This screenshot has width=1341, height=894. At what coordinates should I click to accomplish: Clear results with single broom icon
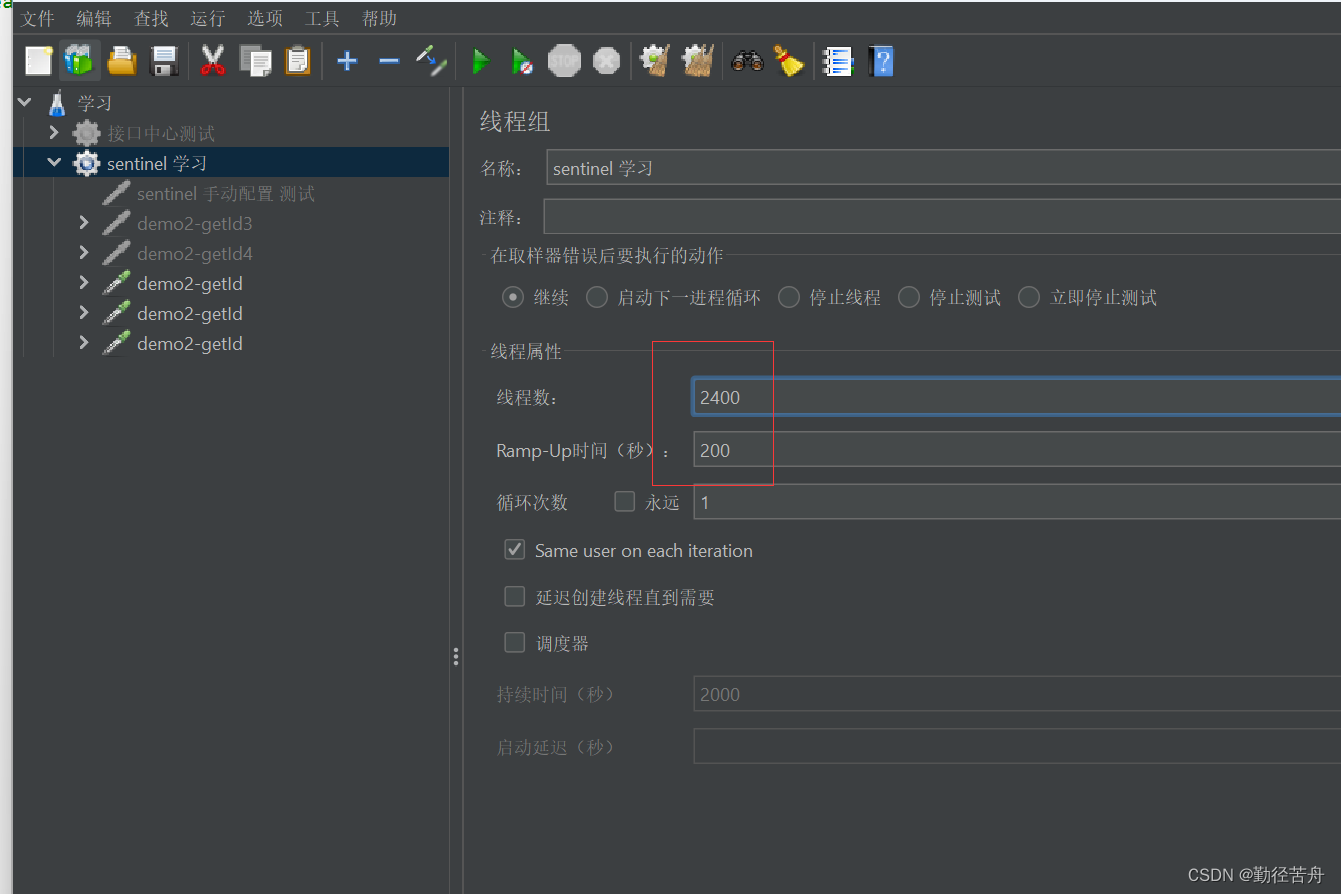point(654,61)
